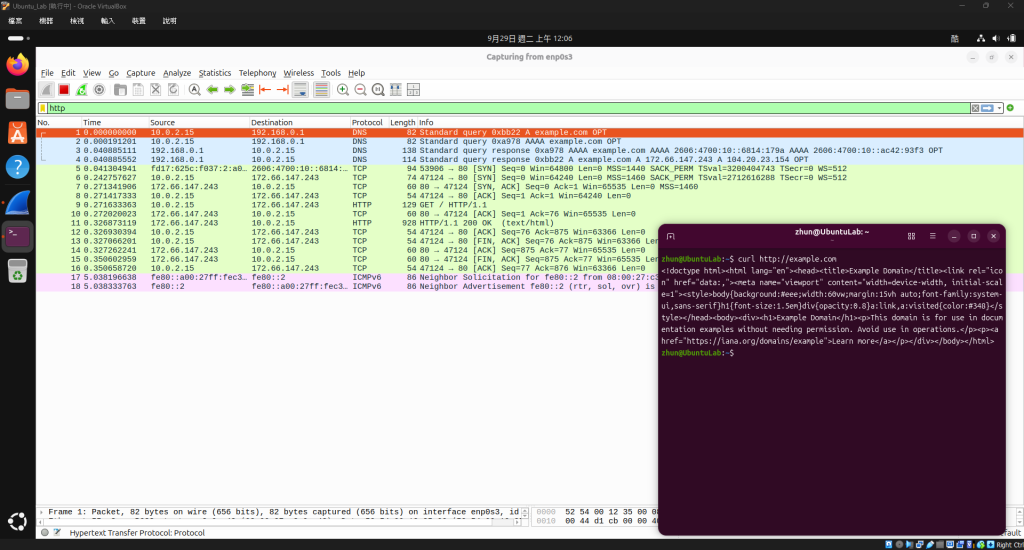Open the File menu
1024x550 pixels.
(x=47, y=73)
